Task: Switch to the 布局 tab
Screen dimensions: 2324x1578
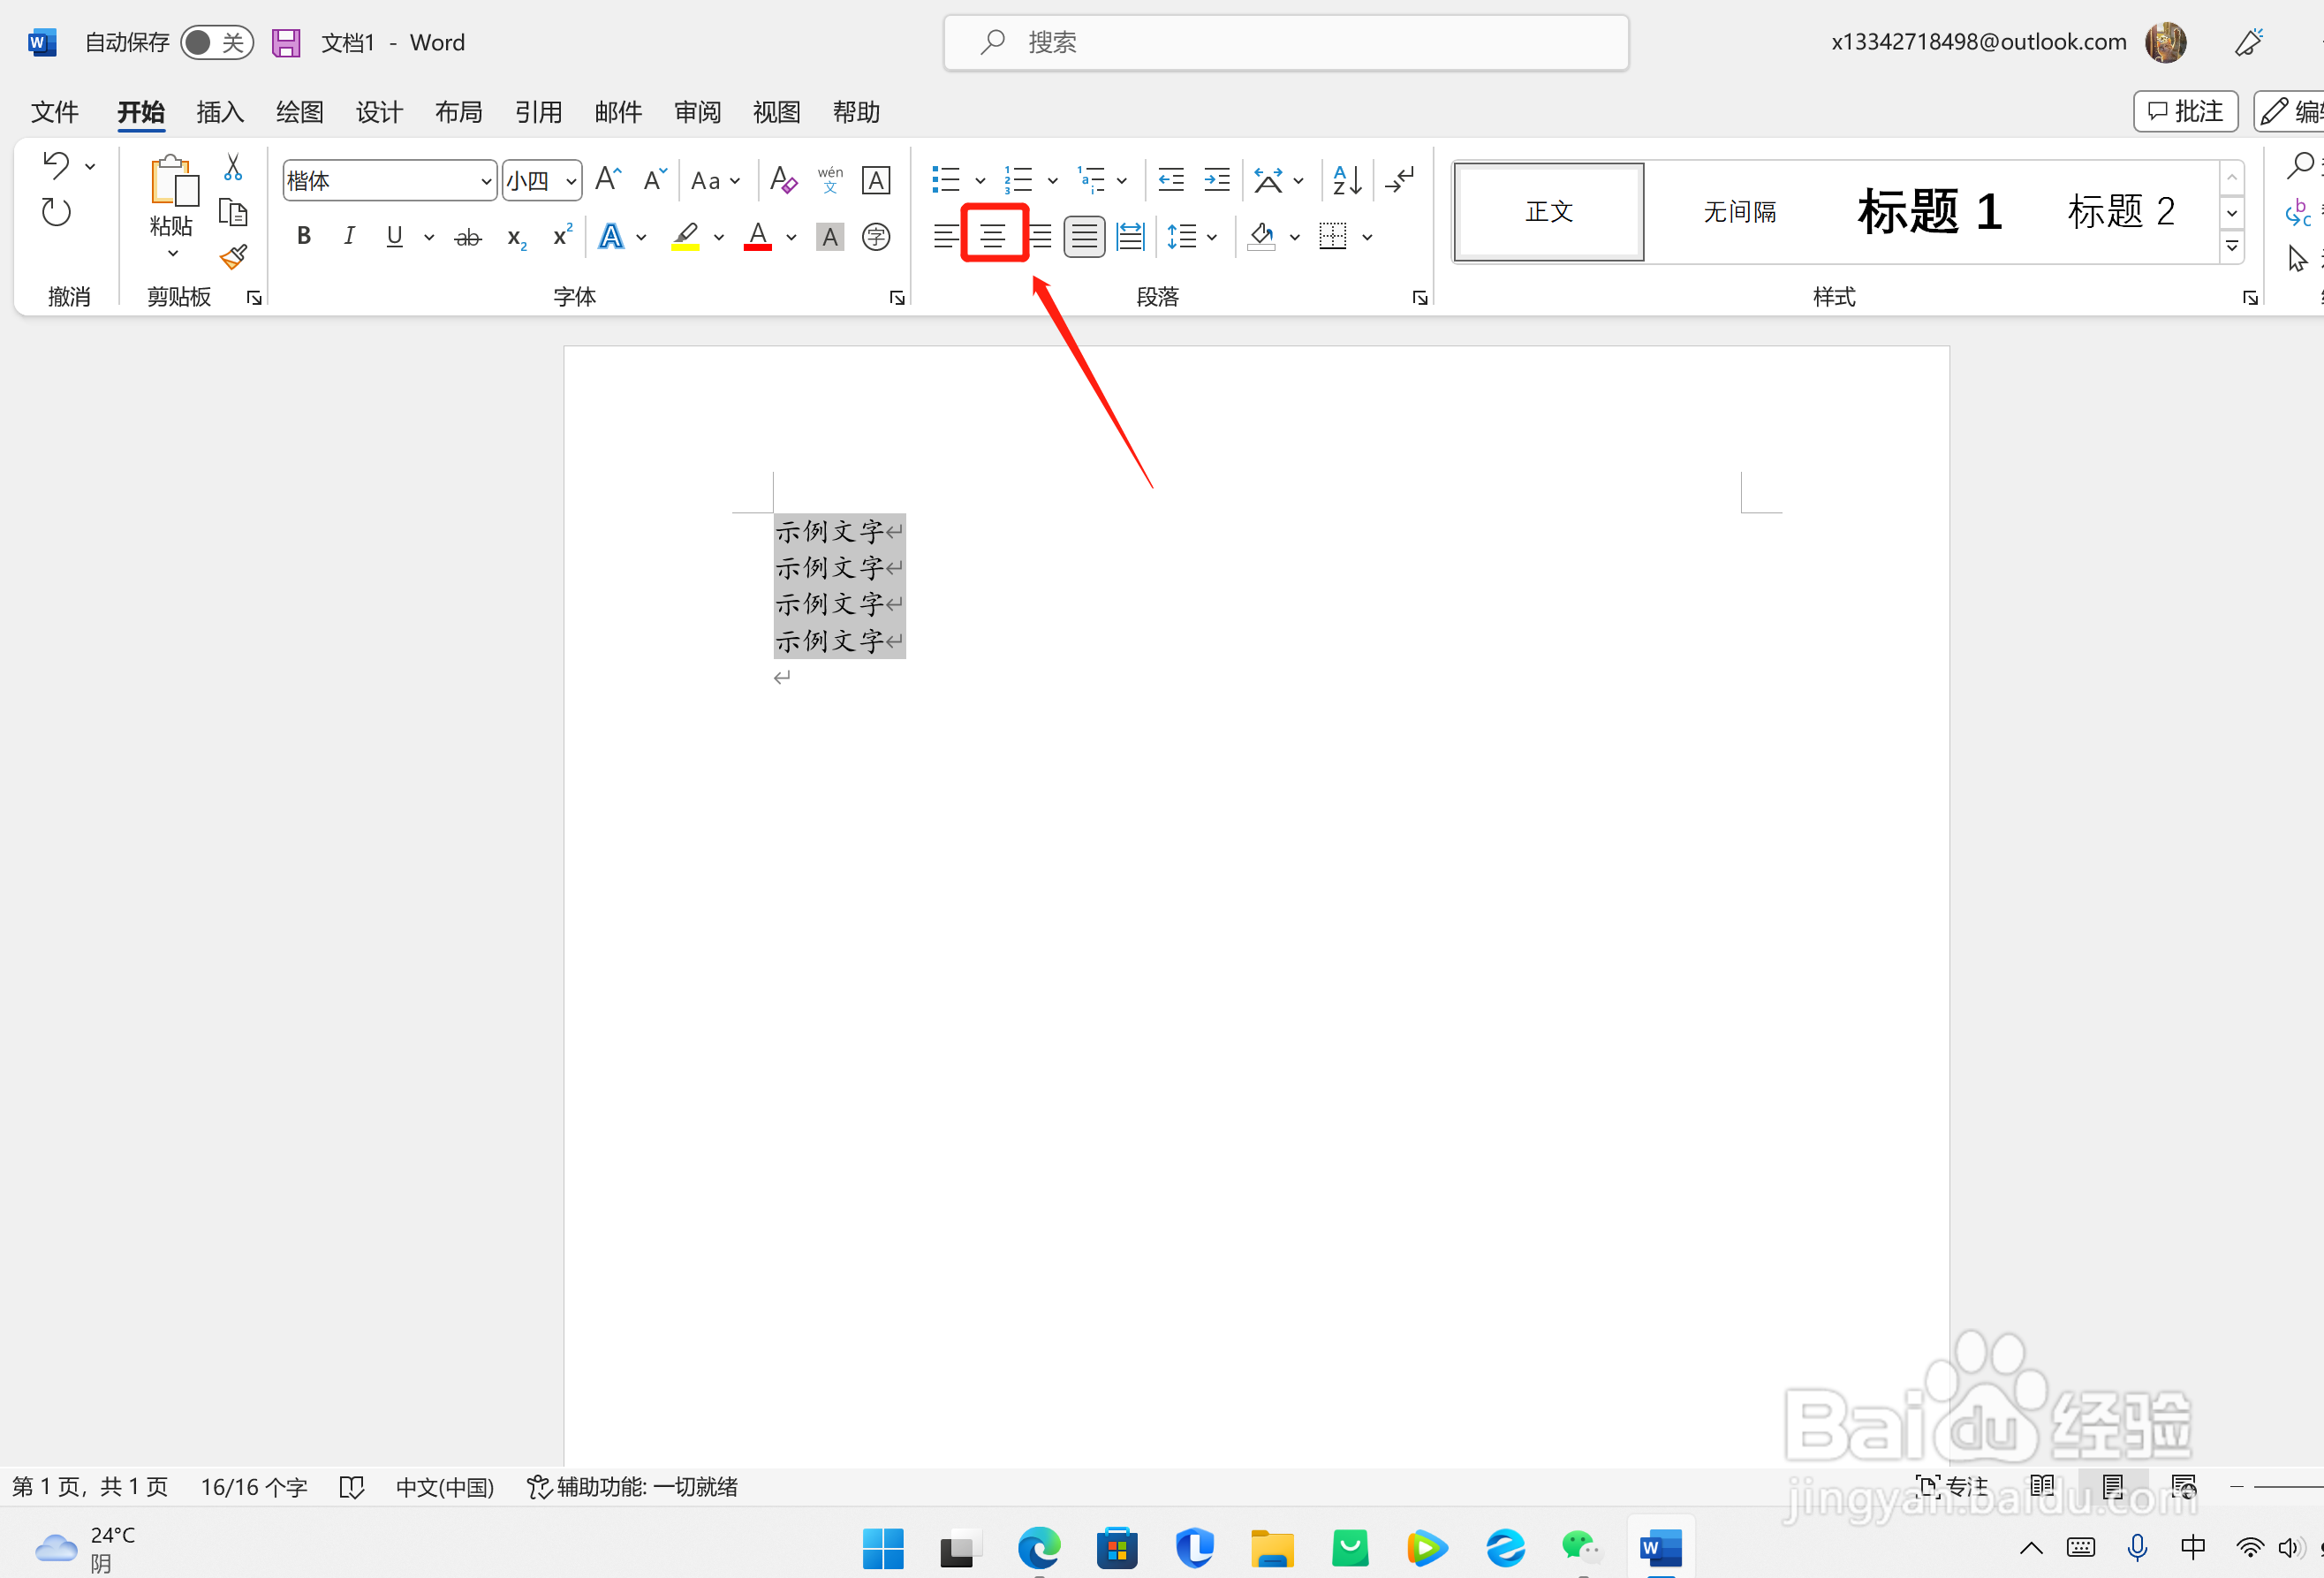Action: coord(459,112)
